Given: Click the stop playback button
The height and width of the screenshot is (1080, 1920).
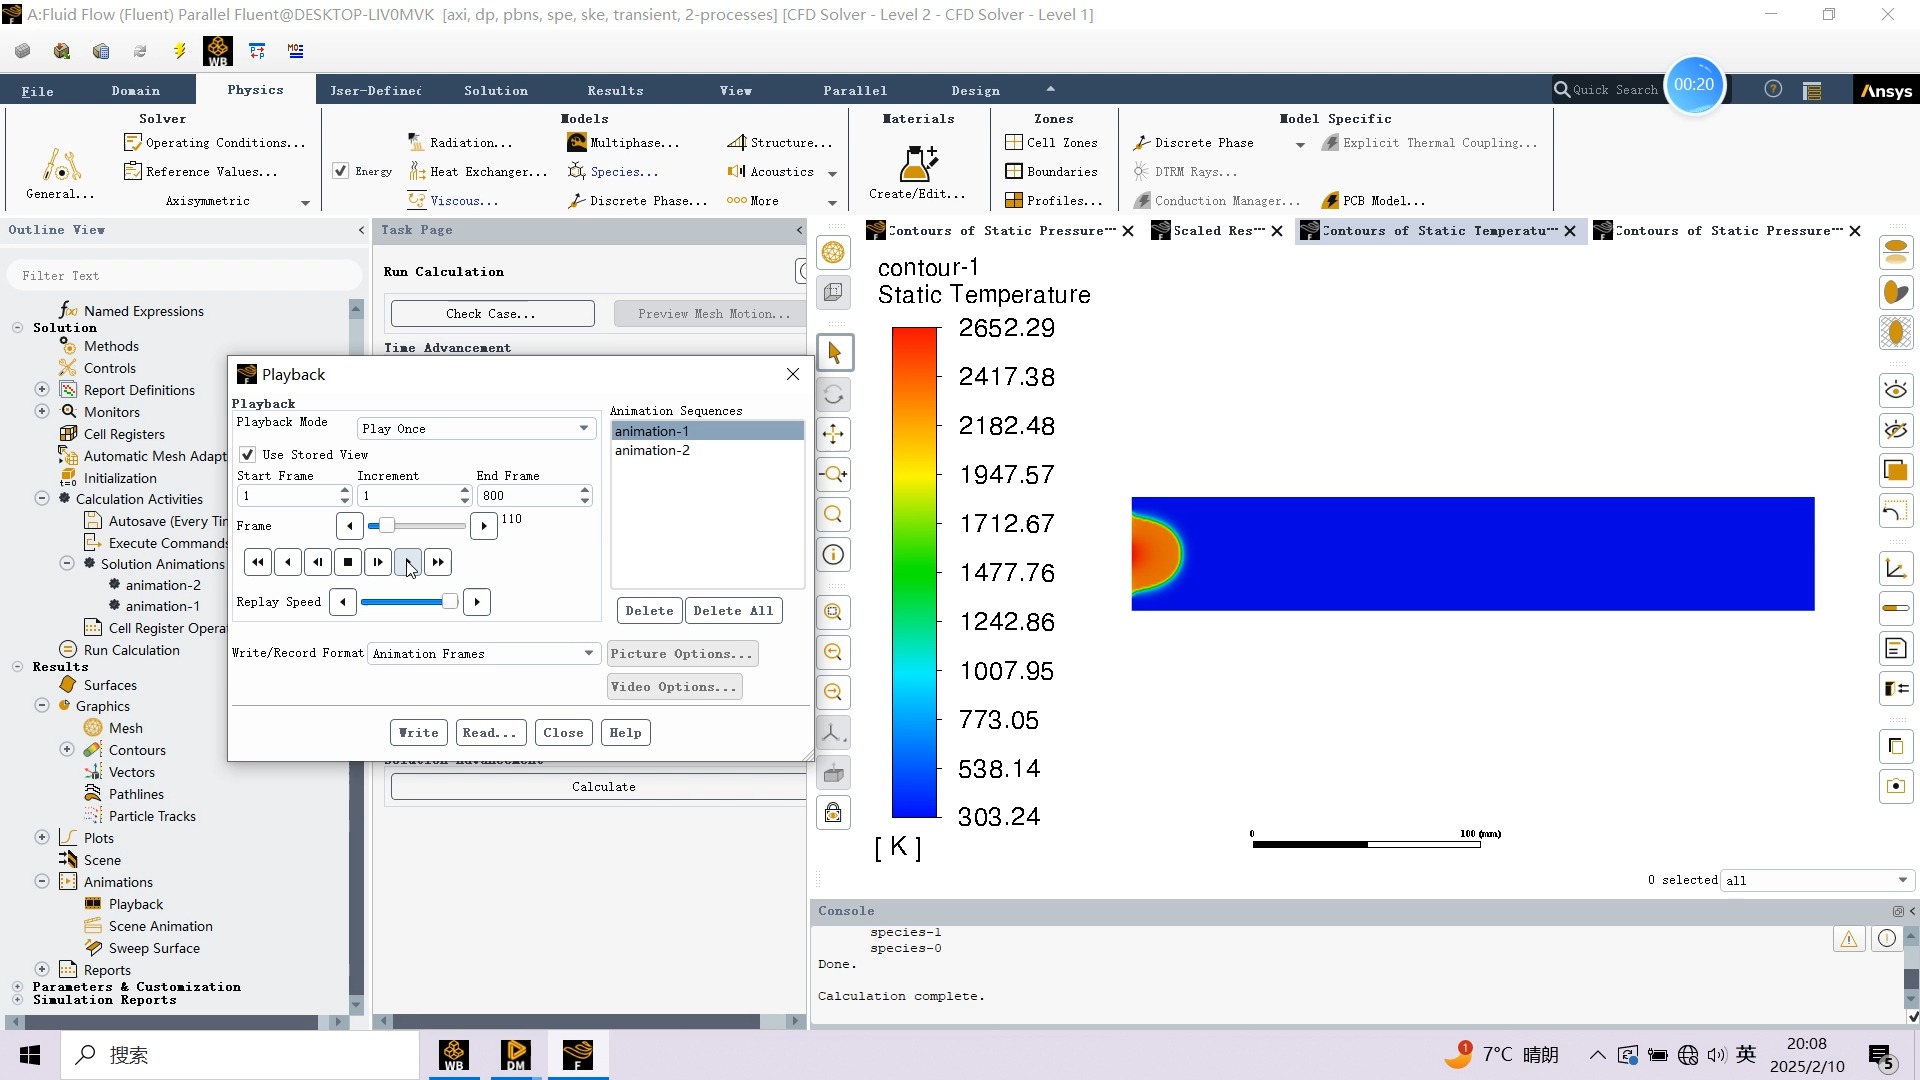Looking at the screenshot, I should click(348, 562).
